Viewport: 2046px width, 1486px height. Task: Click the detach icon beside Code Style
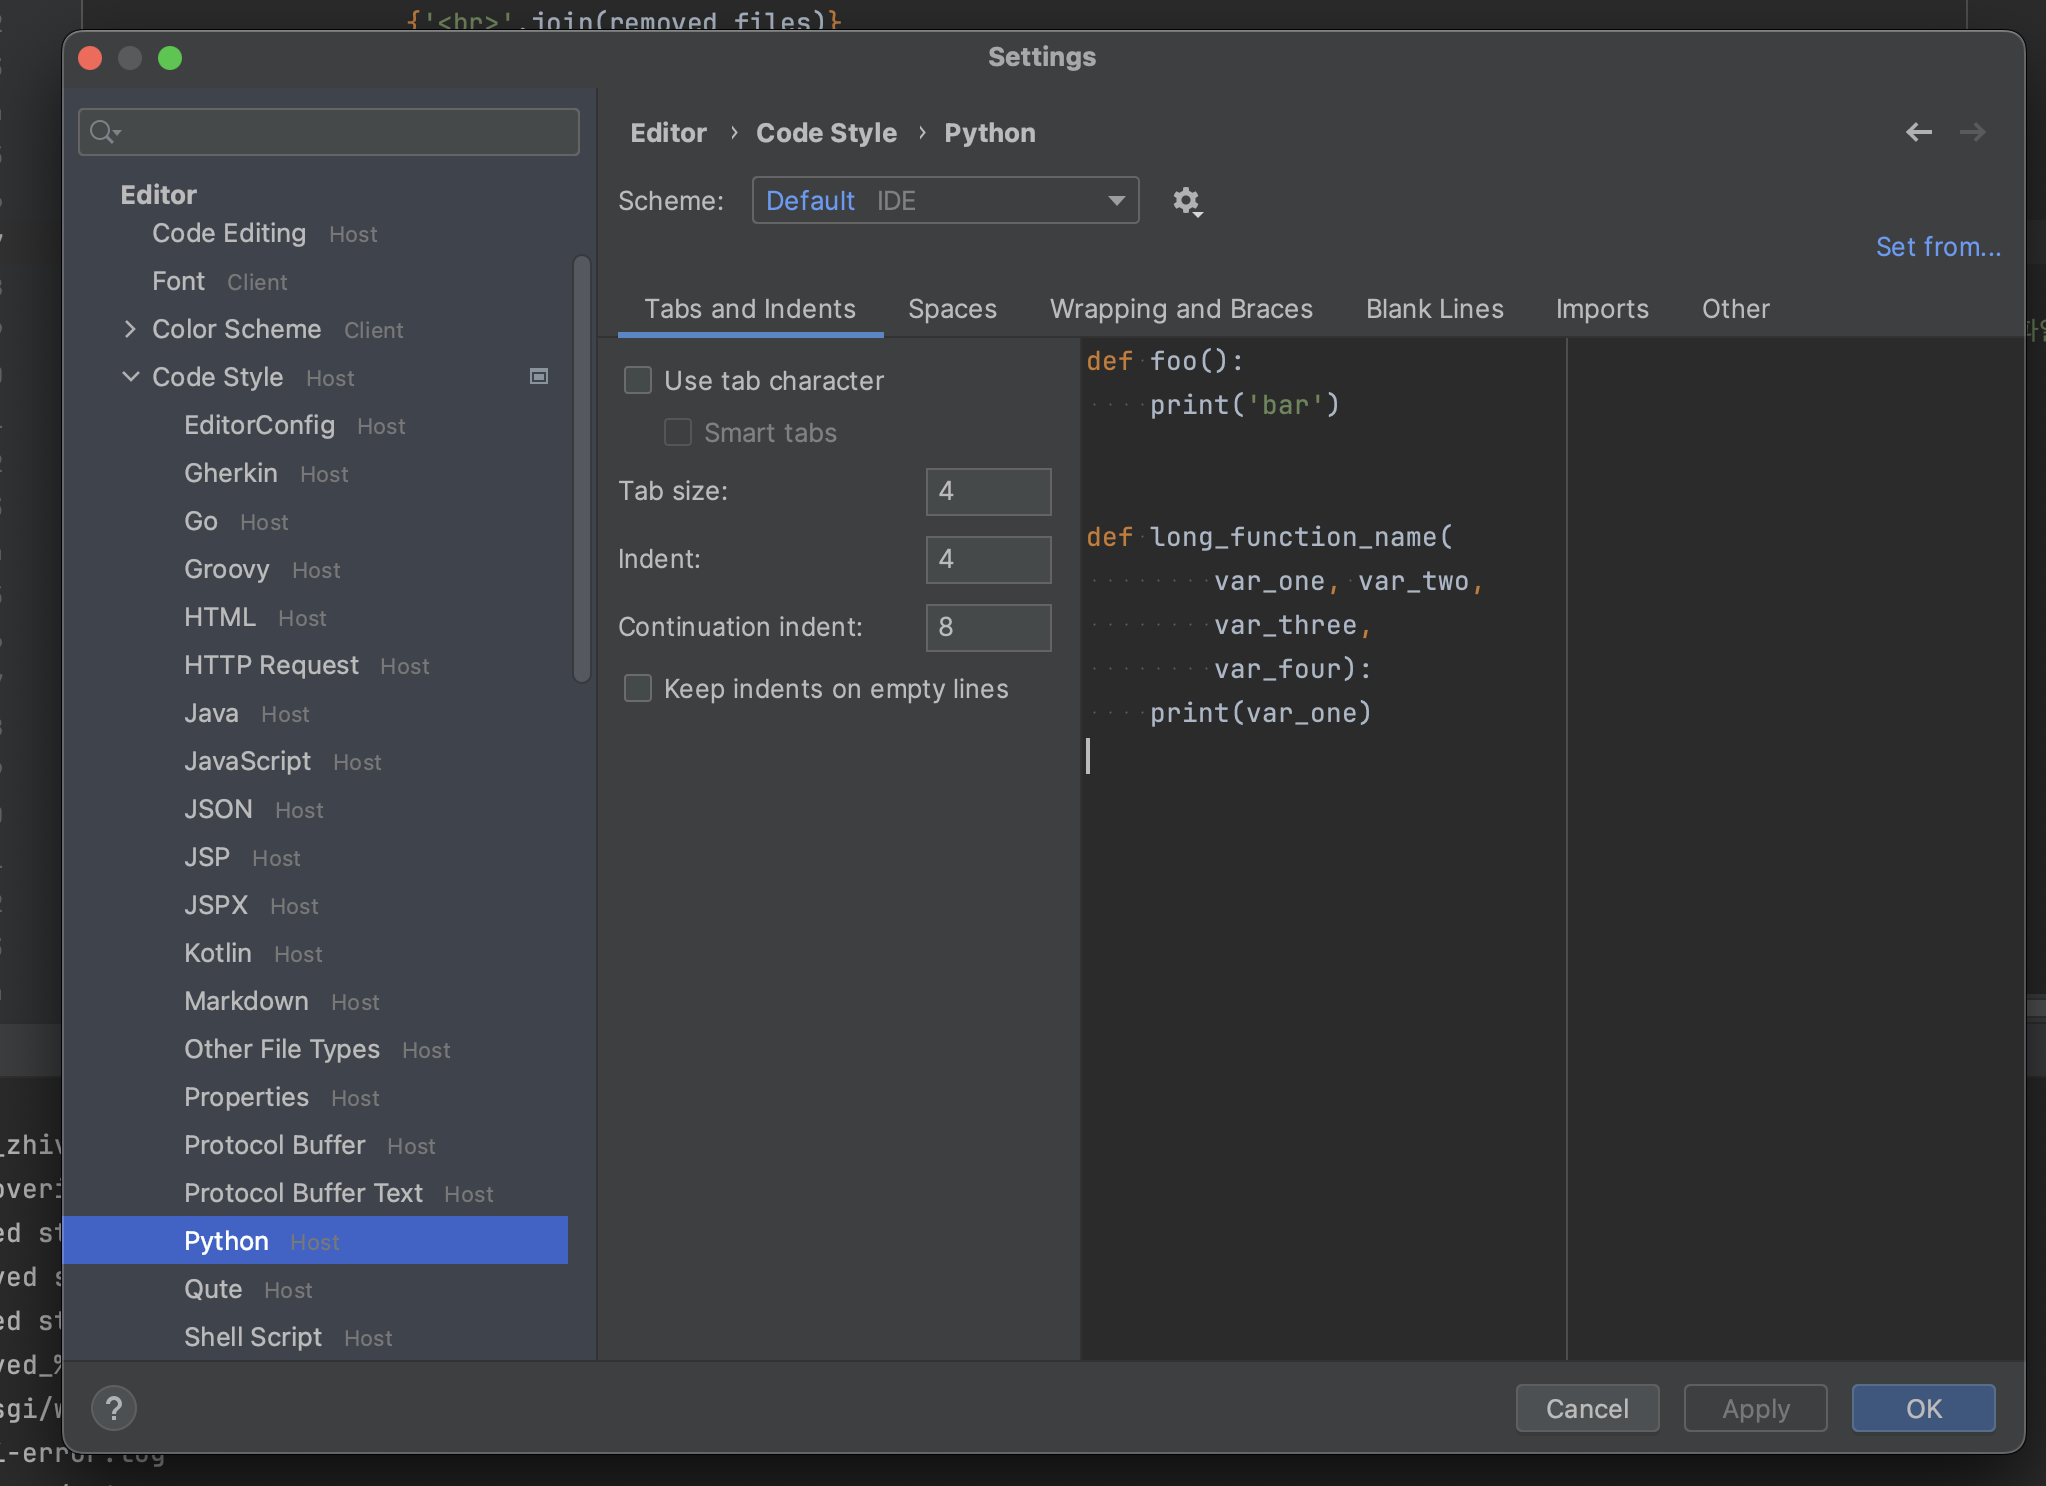(x=538, y=376)
